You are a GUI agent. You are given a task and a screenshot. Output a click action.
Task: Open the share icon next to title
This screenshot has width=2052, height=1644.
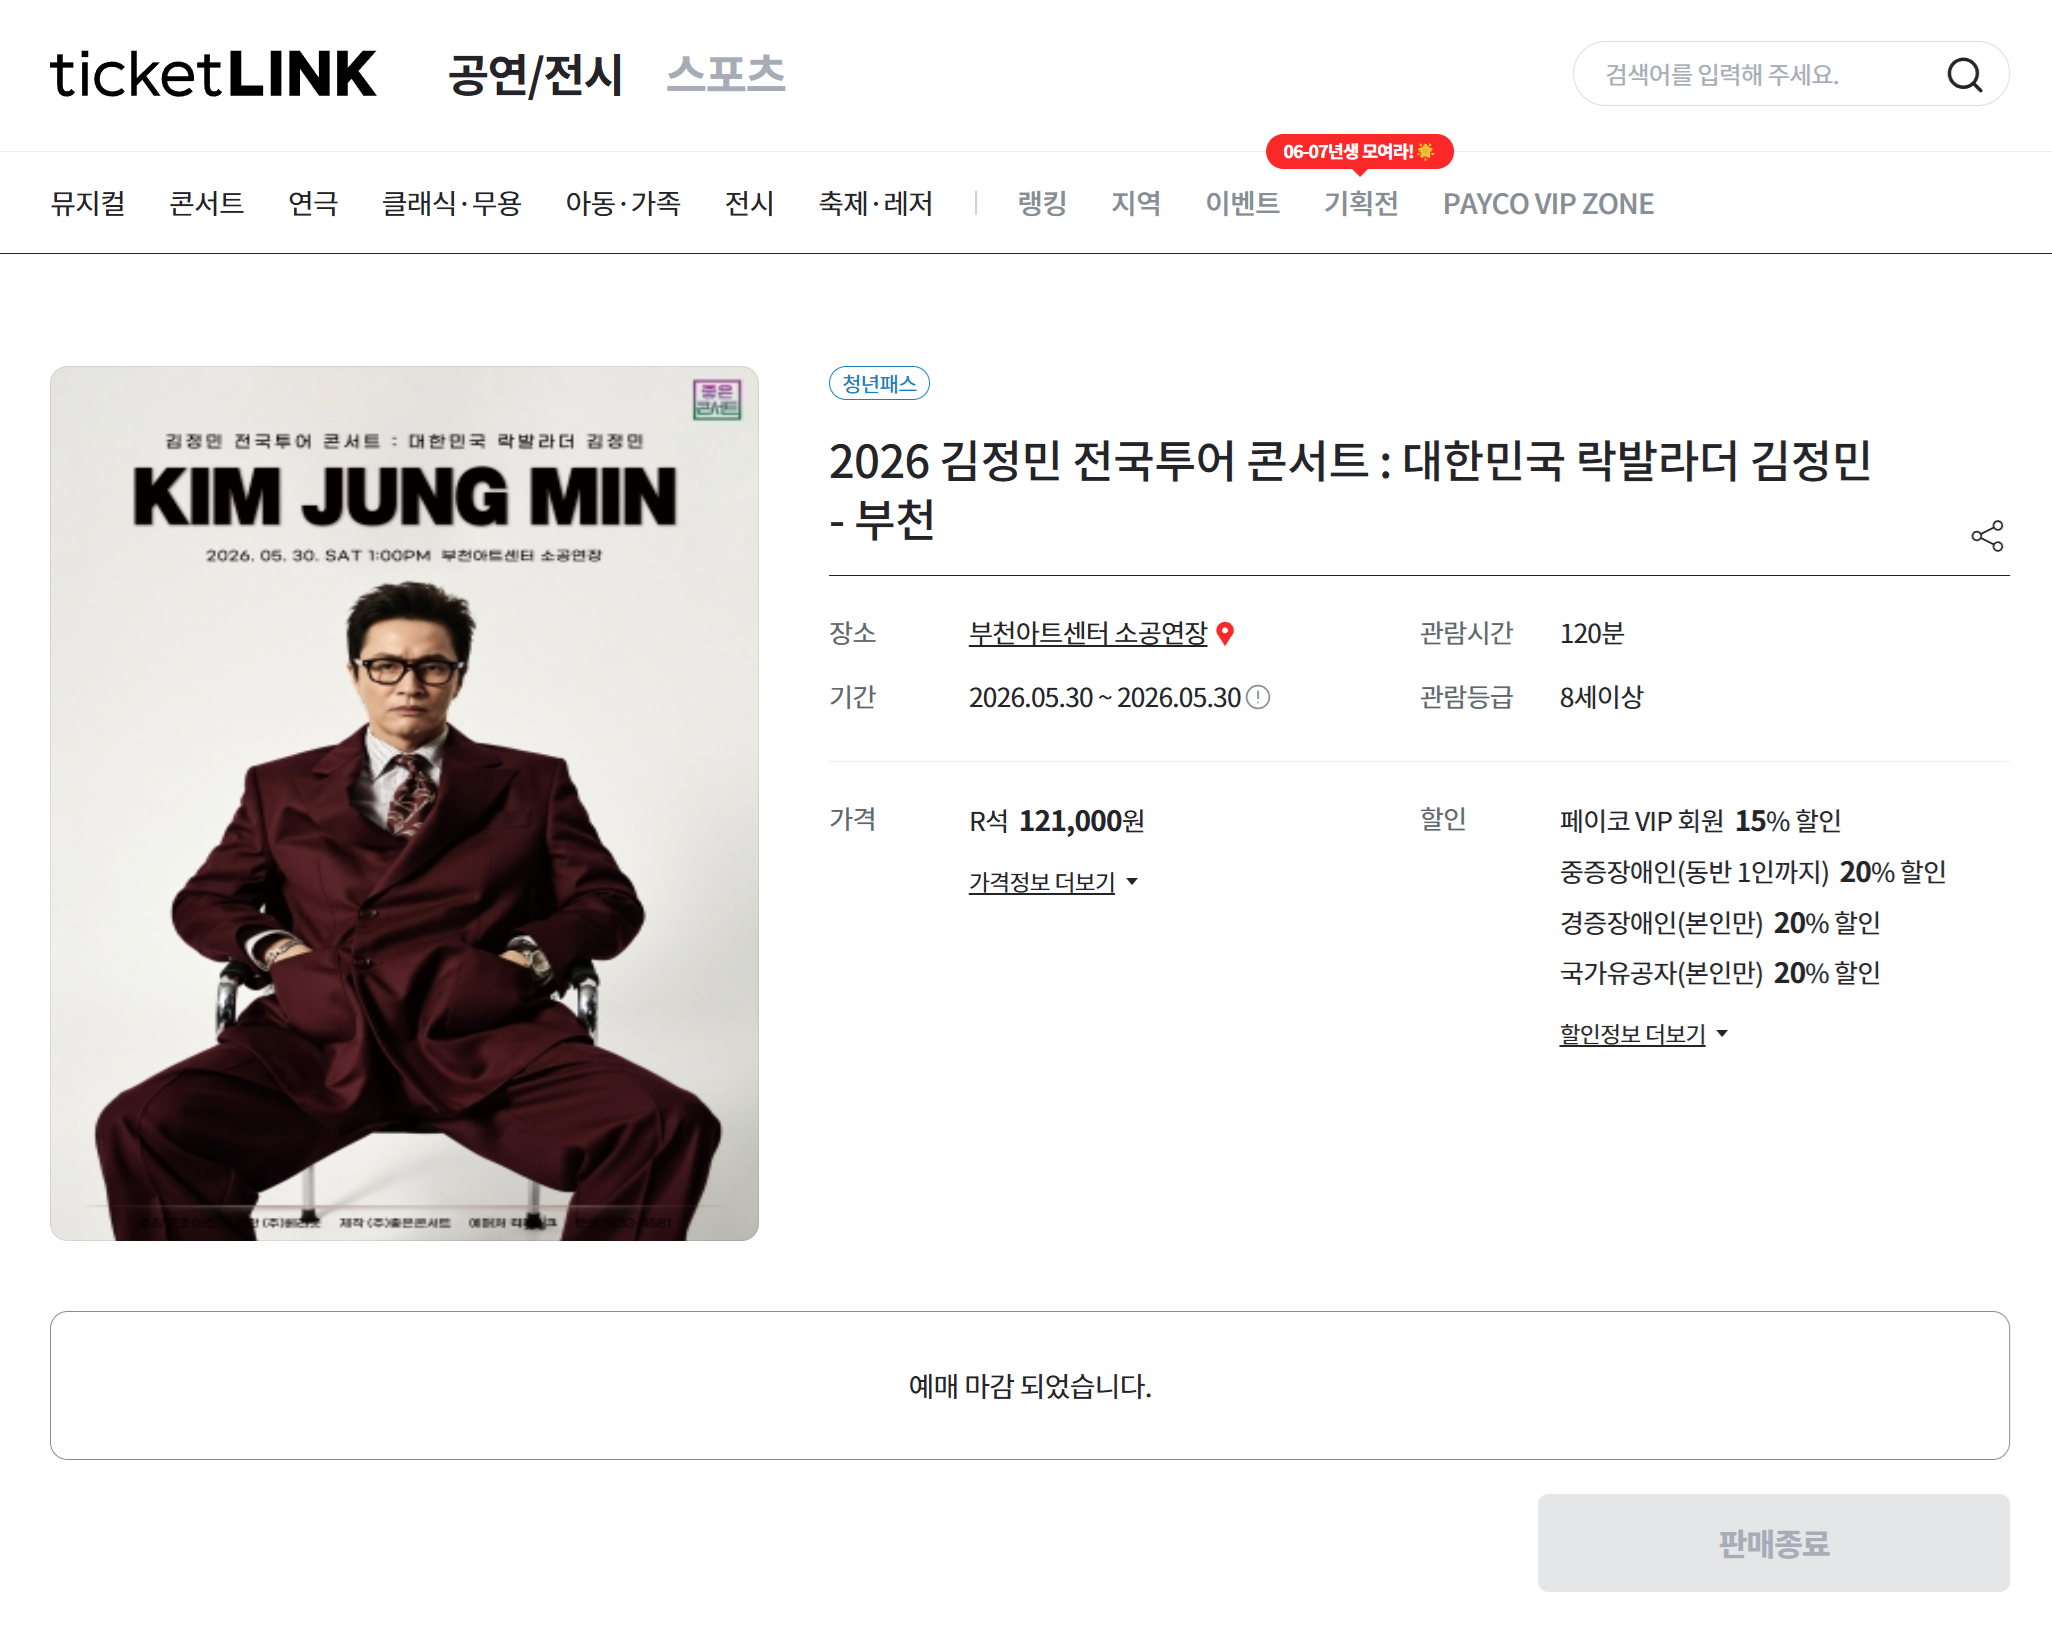pos(1987,536)
